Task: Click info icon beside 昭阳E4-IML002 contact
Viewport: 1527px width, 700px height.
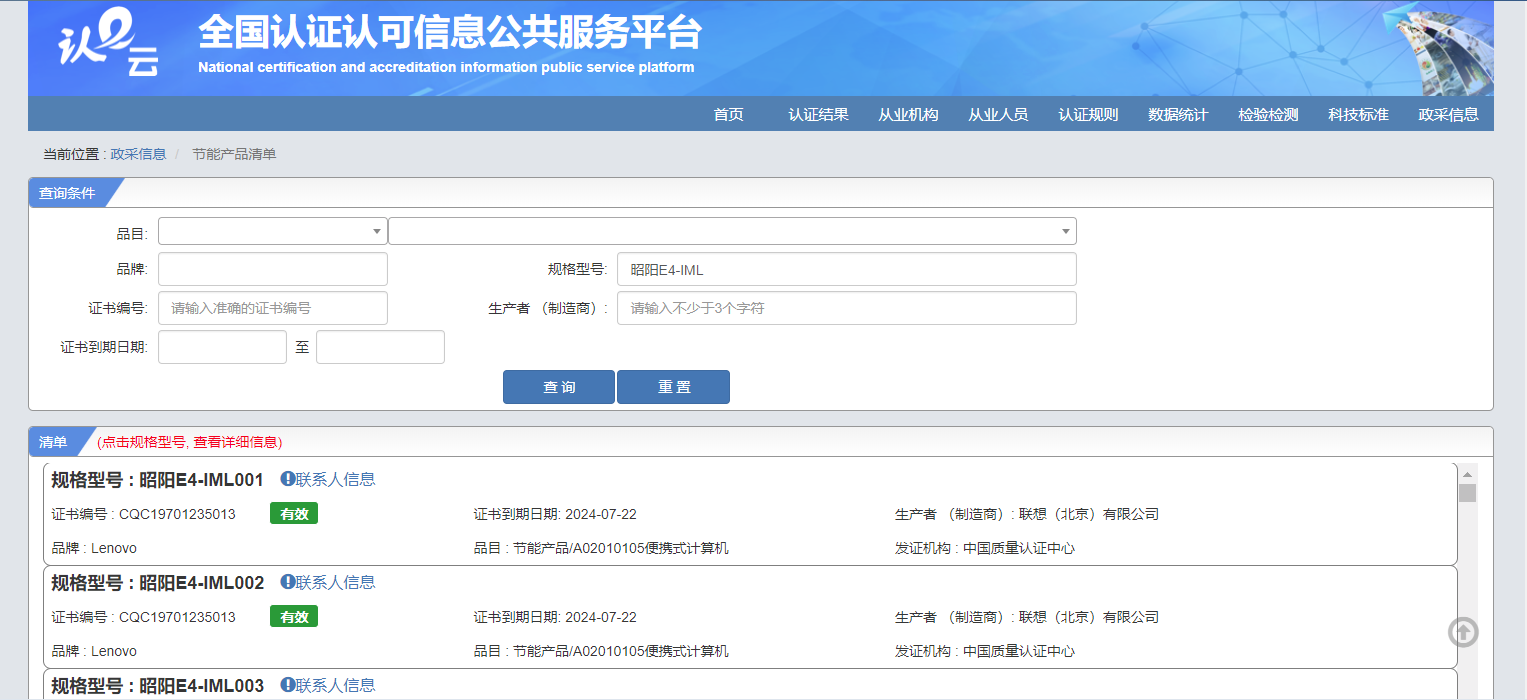Action: pyautogui.click(x=287, y=582)
